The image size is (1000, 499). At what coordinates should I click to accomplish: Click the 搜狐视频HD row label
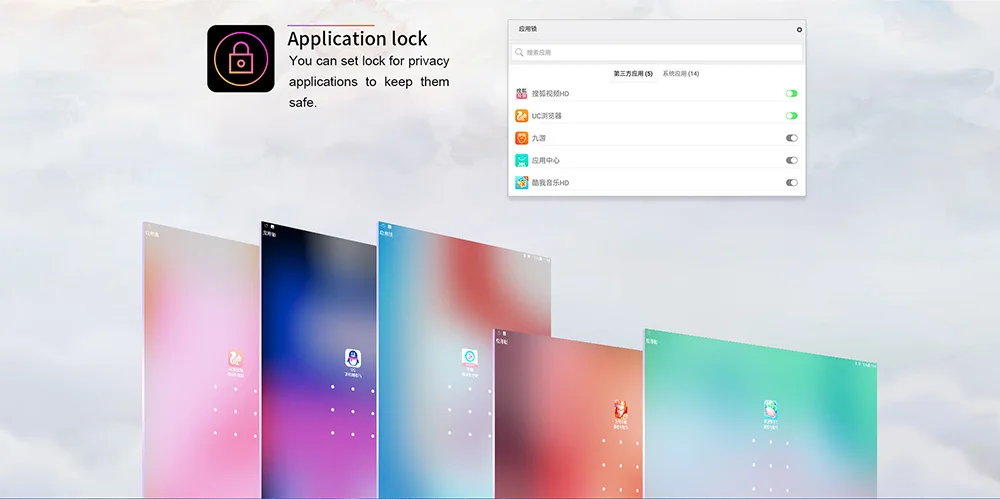click(550, 93)
